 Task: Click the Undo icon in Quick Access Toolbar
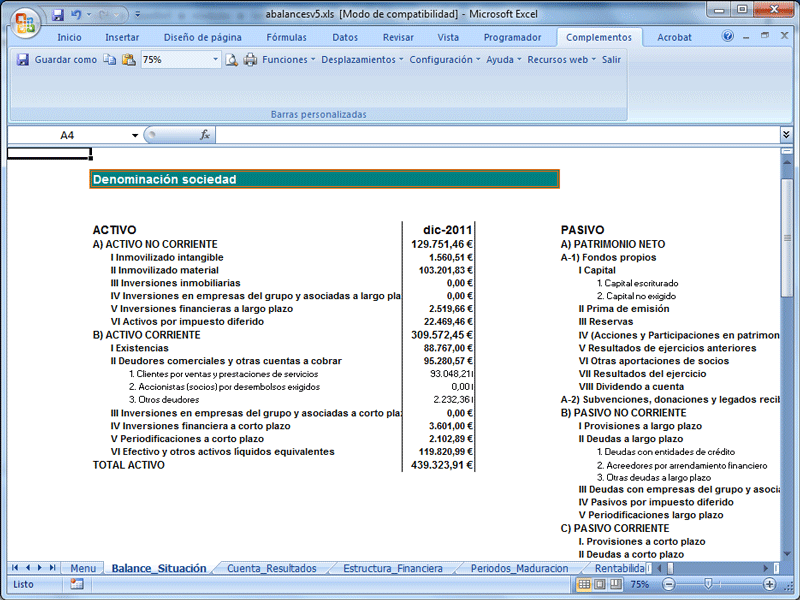click(x=77, y=14)
